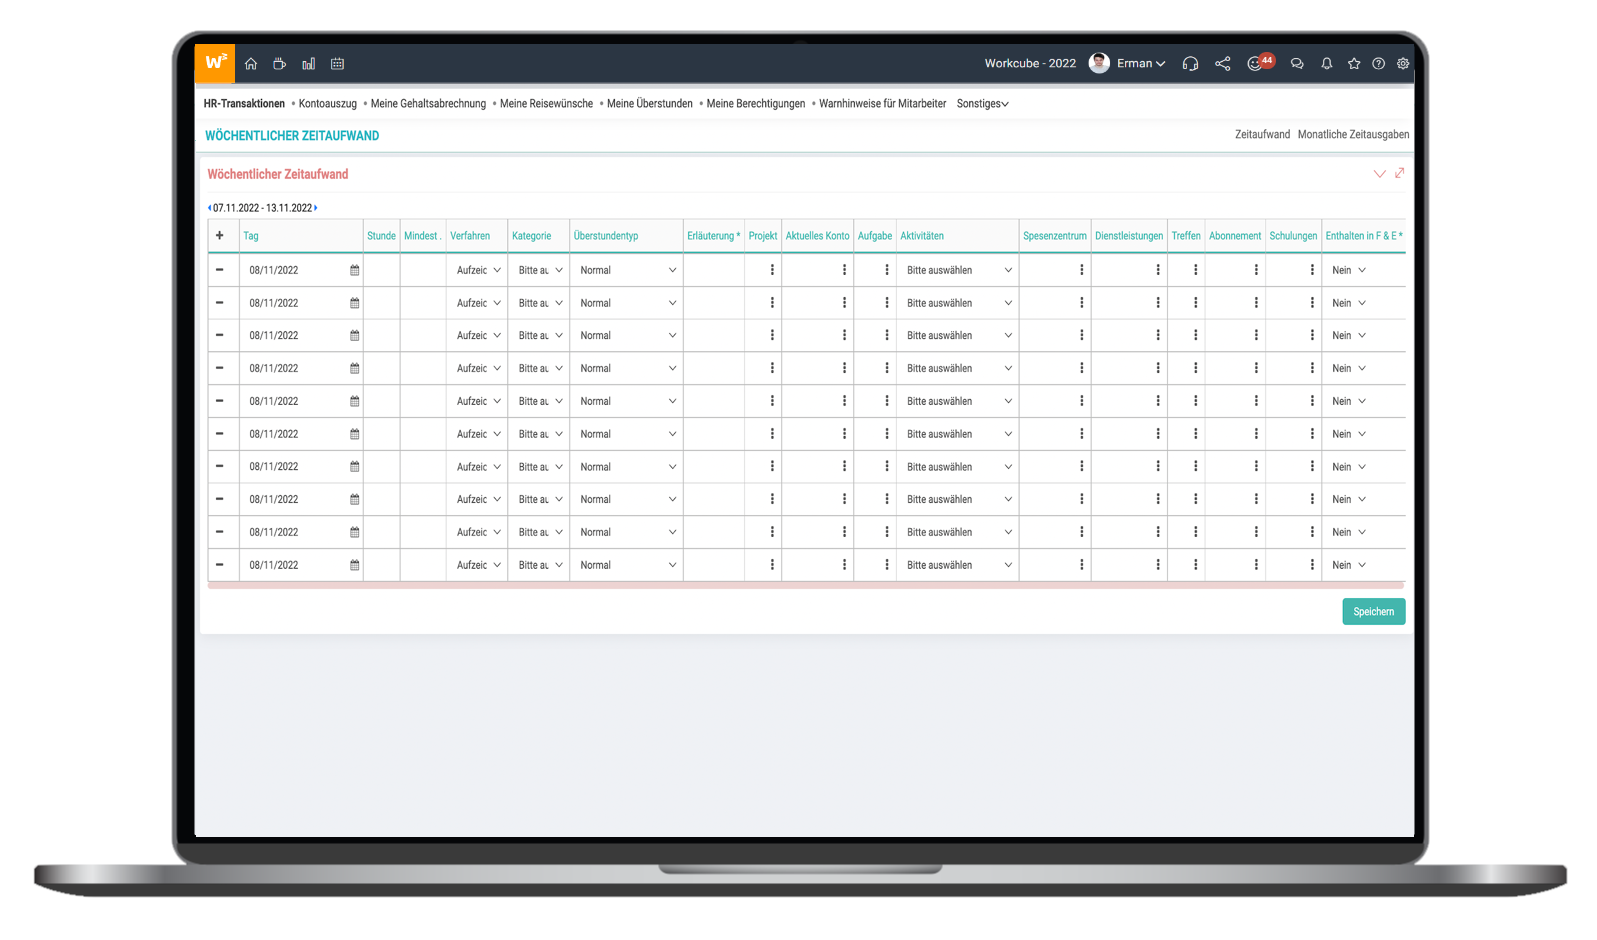Click the first row Stunde input field
This screenshot has height=940, width=1597.
[382, 270]
